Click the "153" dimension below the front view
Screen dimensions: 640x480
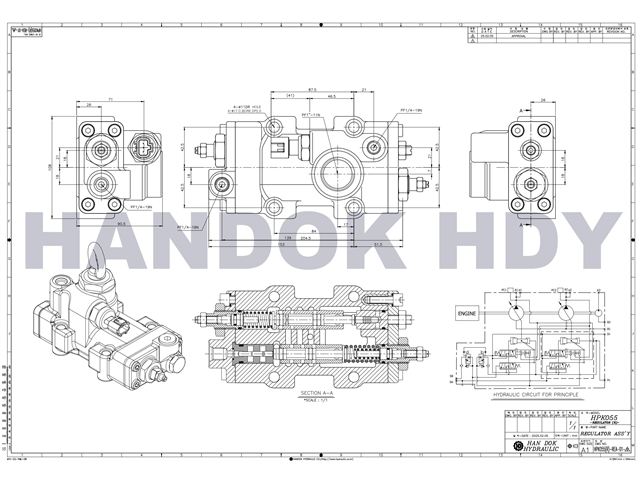coord(281,244)
